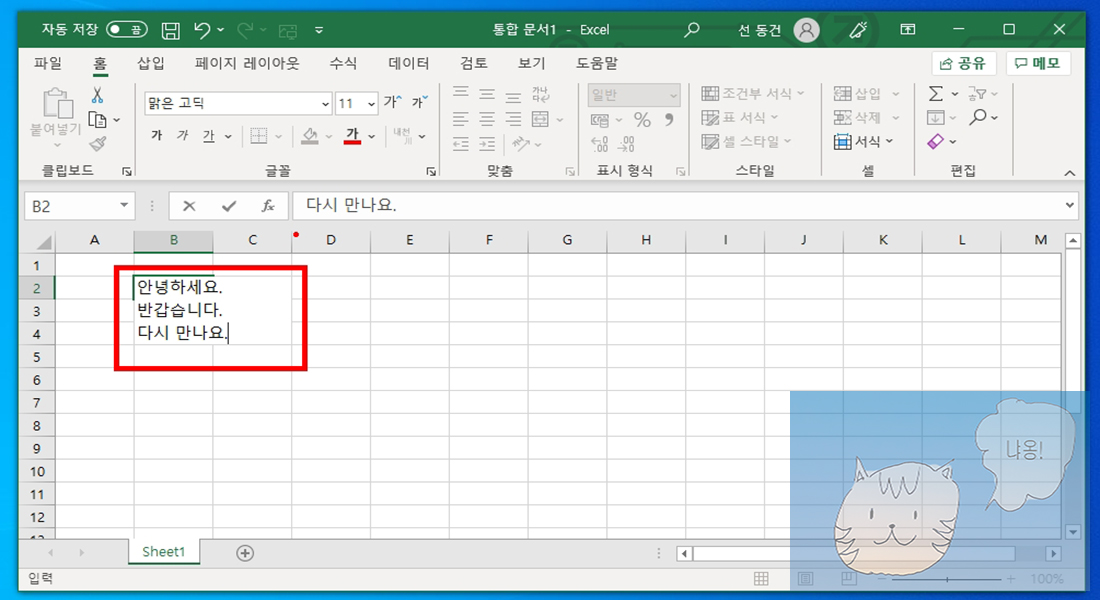Open the user account avatar
The image size is (1100, 600).
pos(806,29)
